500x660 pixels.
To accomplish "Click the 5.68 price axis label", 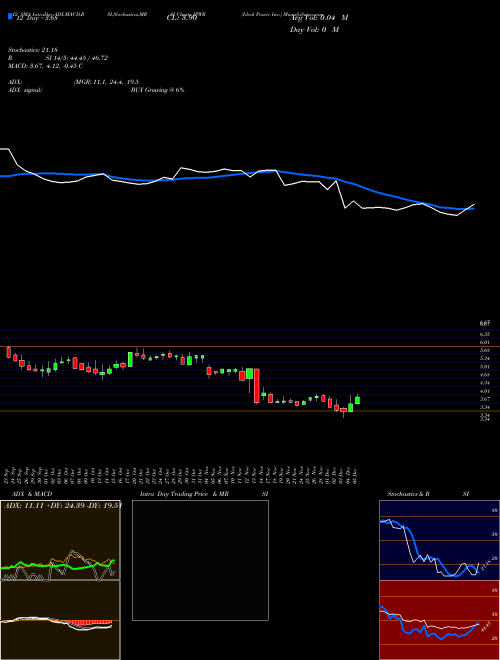I will click(x=484, y=350).
